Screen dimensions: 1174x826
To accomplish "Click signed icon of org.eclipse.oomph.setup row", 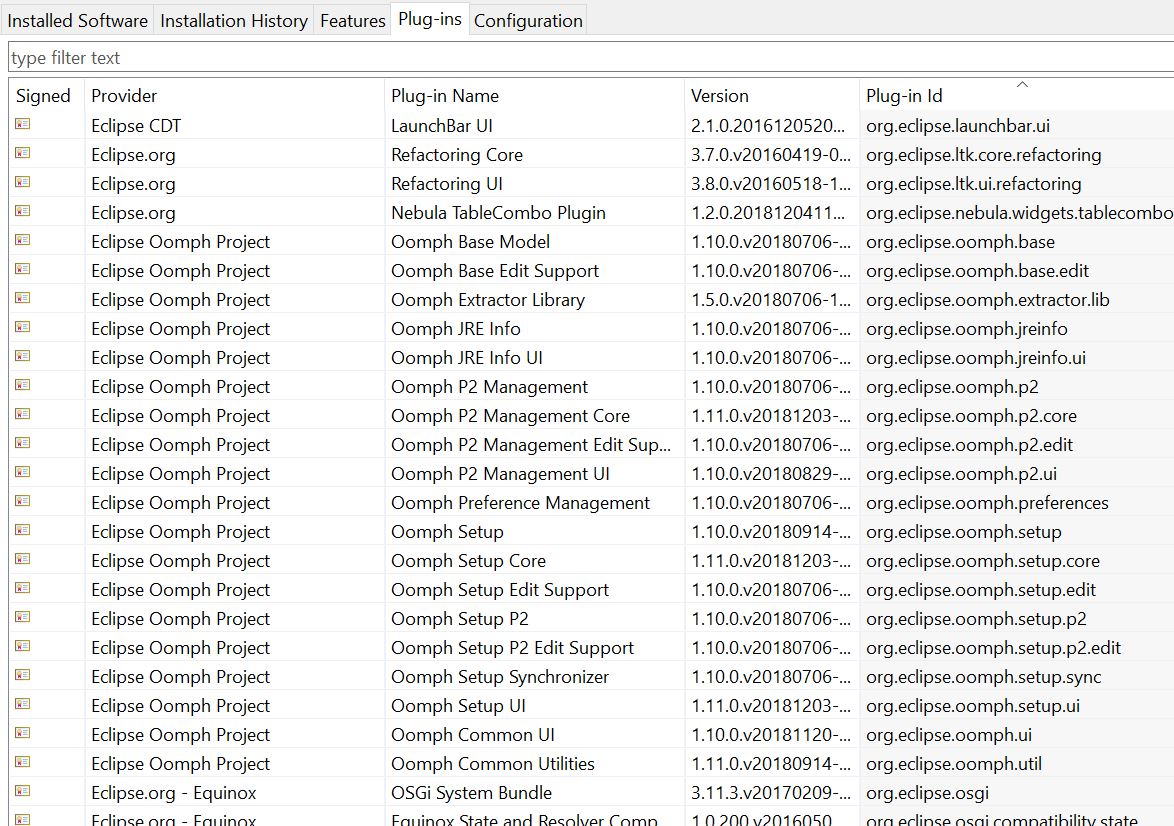I will pos(22,530).
